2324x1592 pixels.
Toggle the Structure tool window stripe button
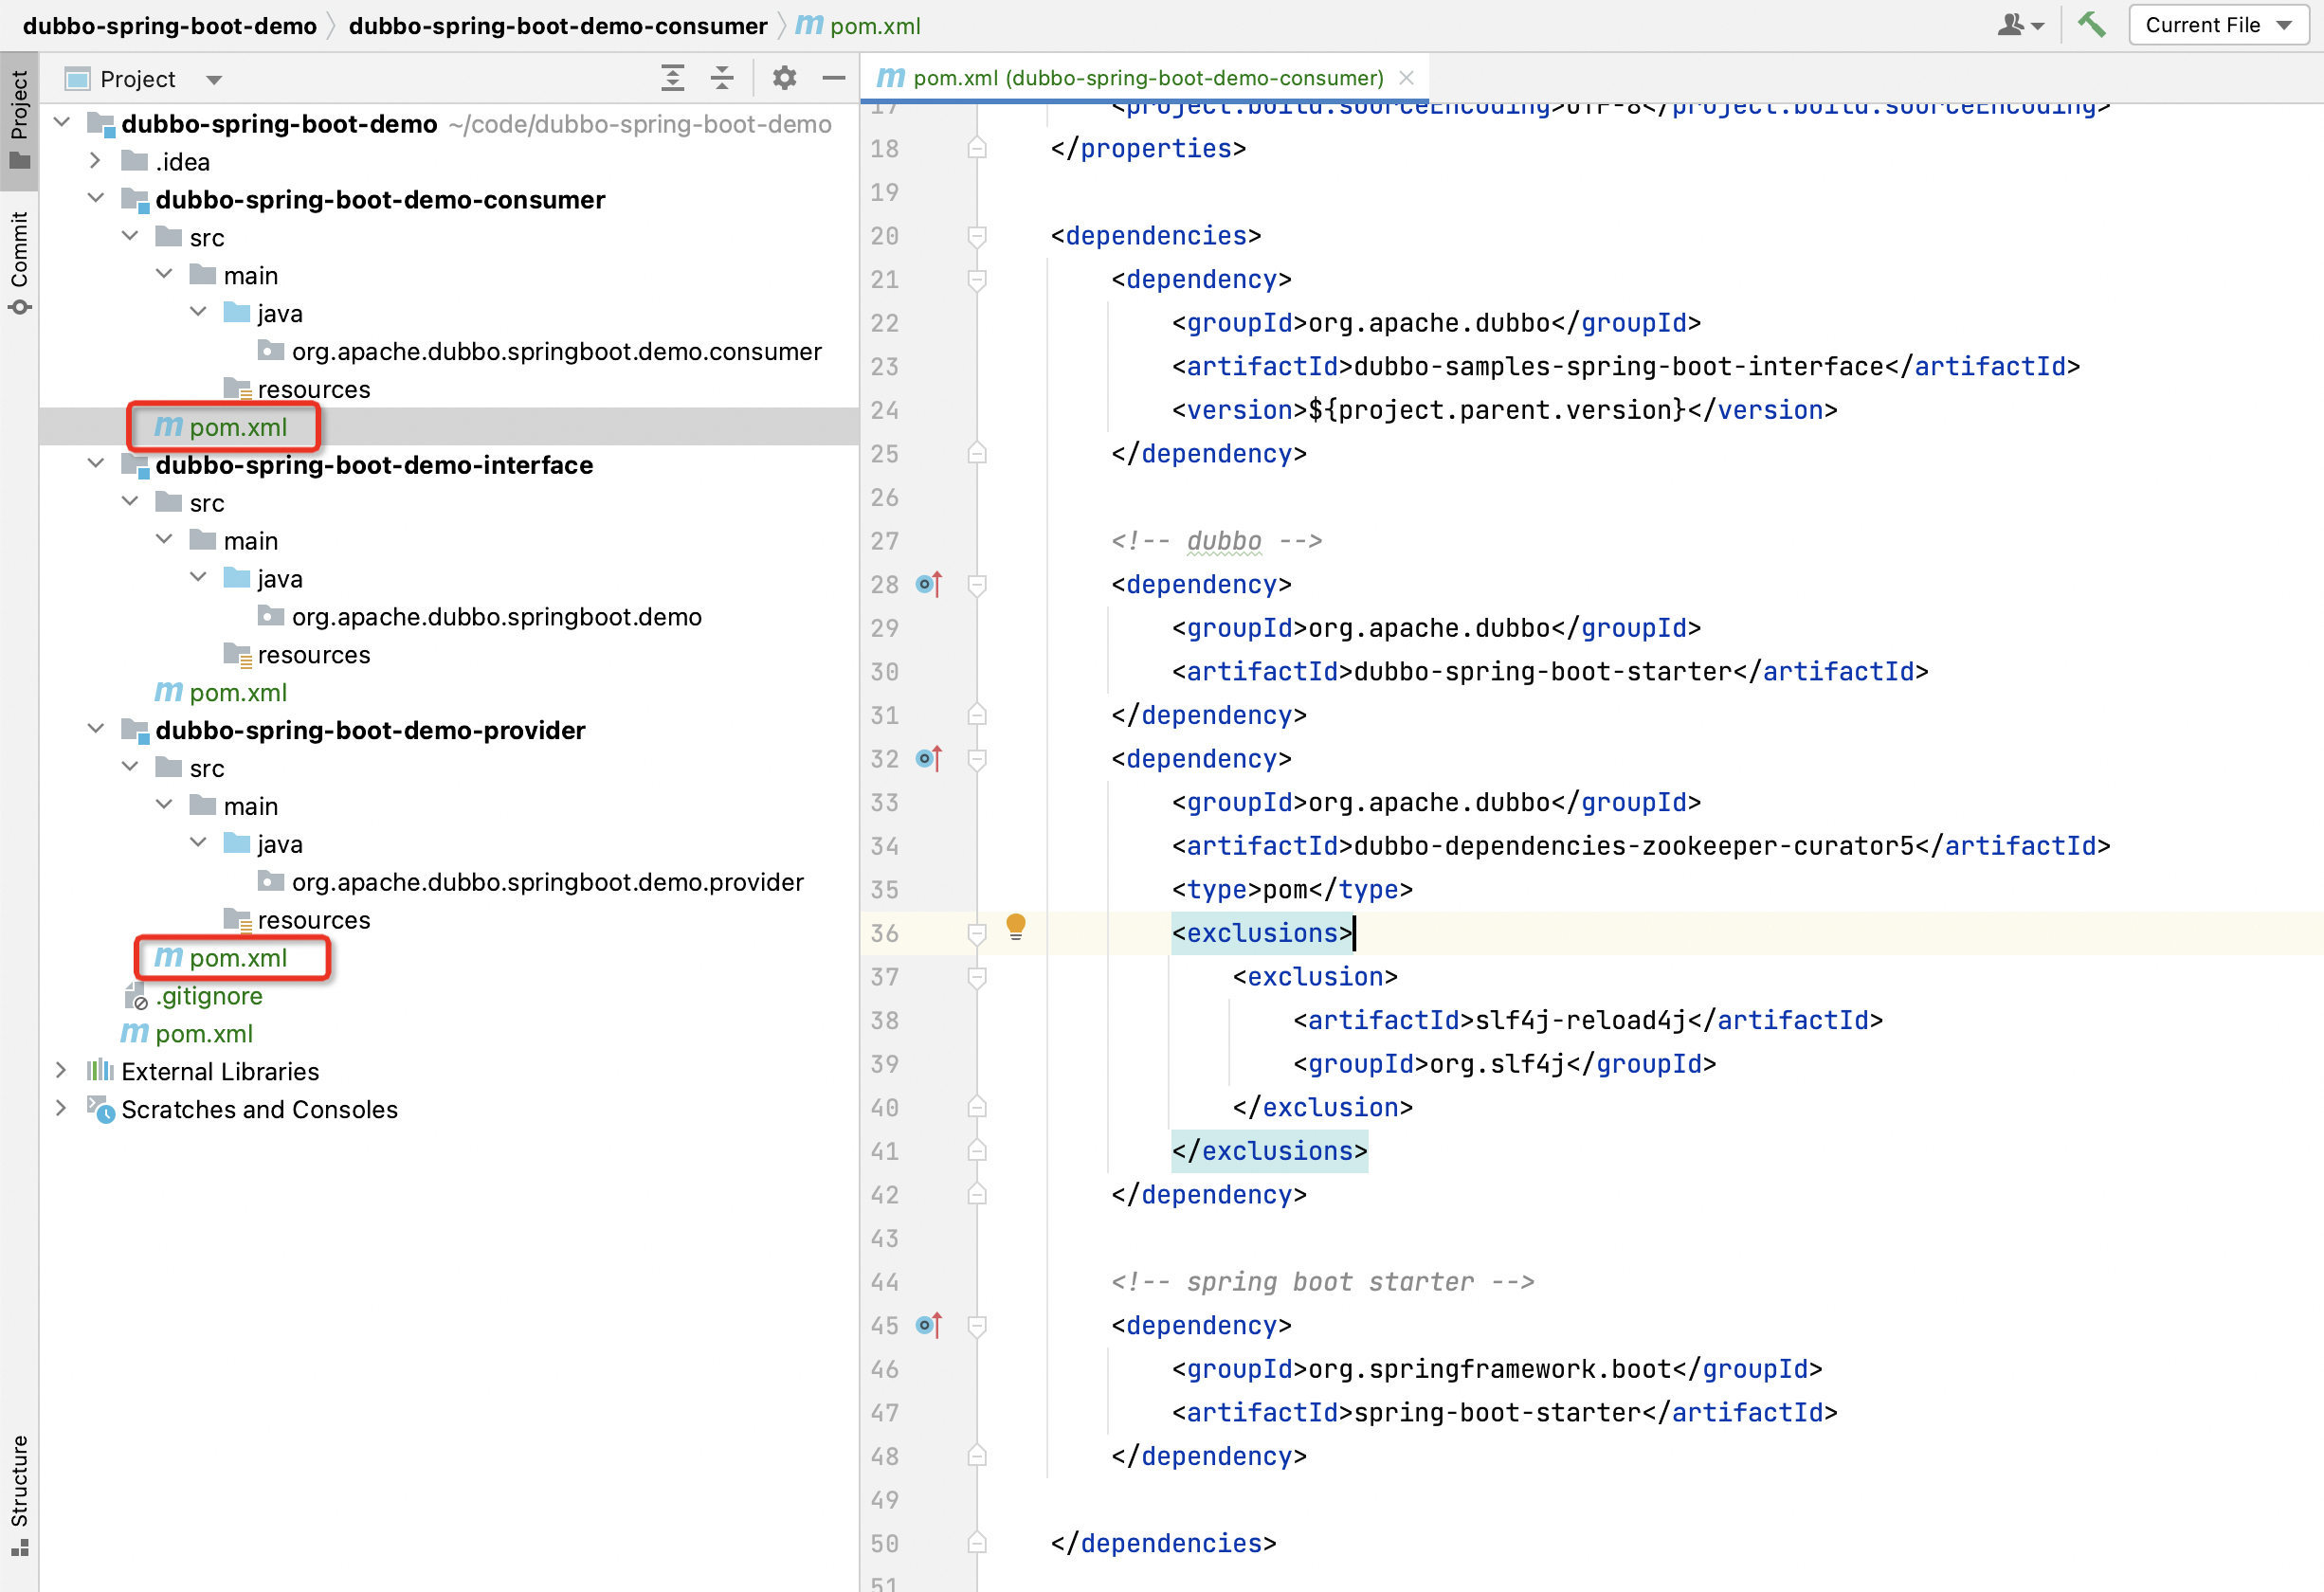19,1494
